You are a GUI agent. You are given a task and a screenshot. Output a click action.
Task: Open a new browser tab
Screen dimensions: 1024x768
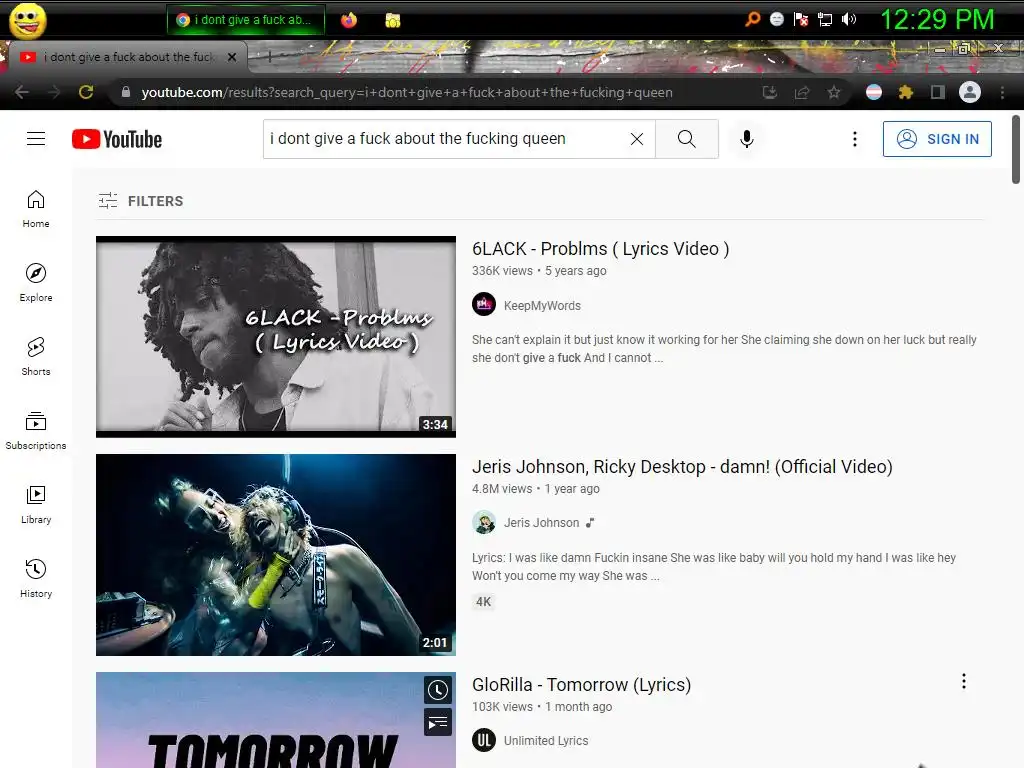[268, 57]
